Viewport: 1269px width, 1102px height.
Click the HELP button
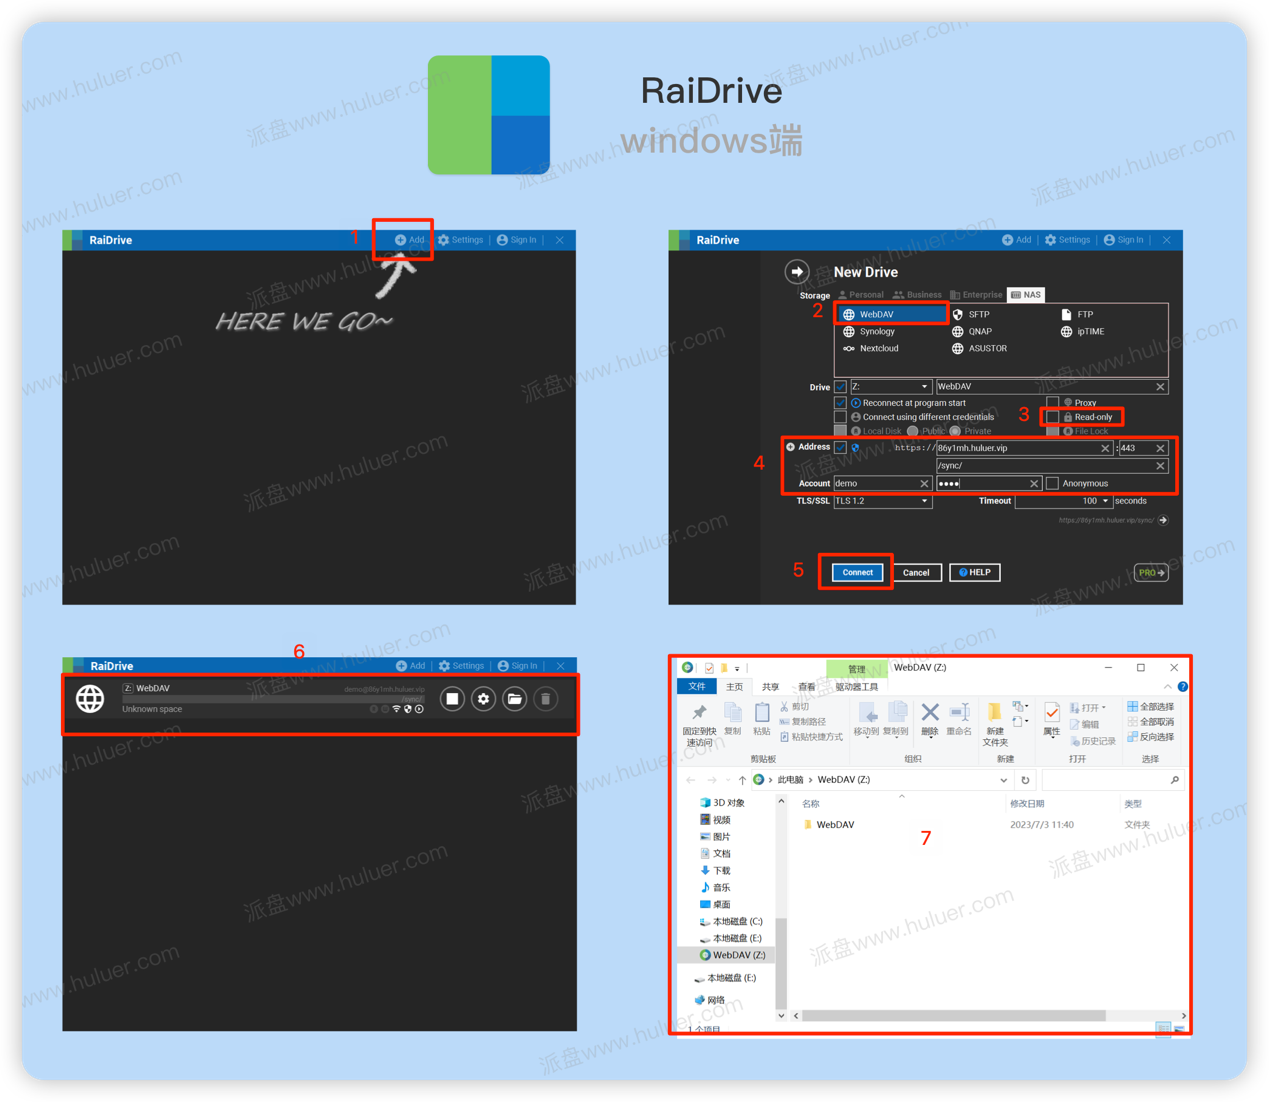pos(975,573)
